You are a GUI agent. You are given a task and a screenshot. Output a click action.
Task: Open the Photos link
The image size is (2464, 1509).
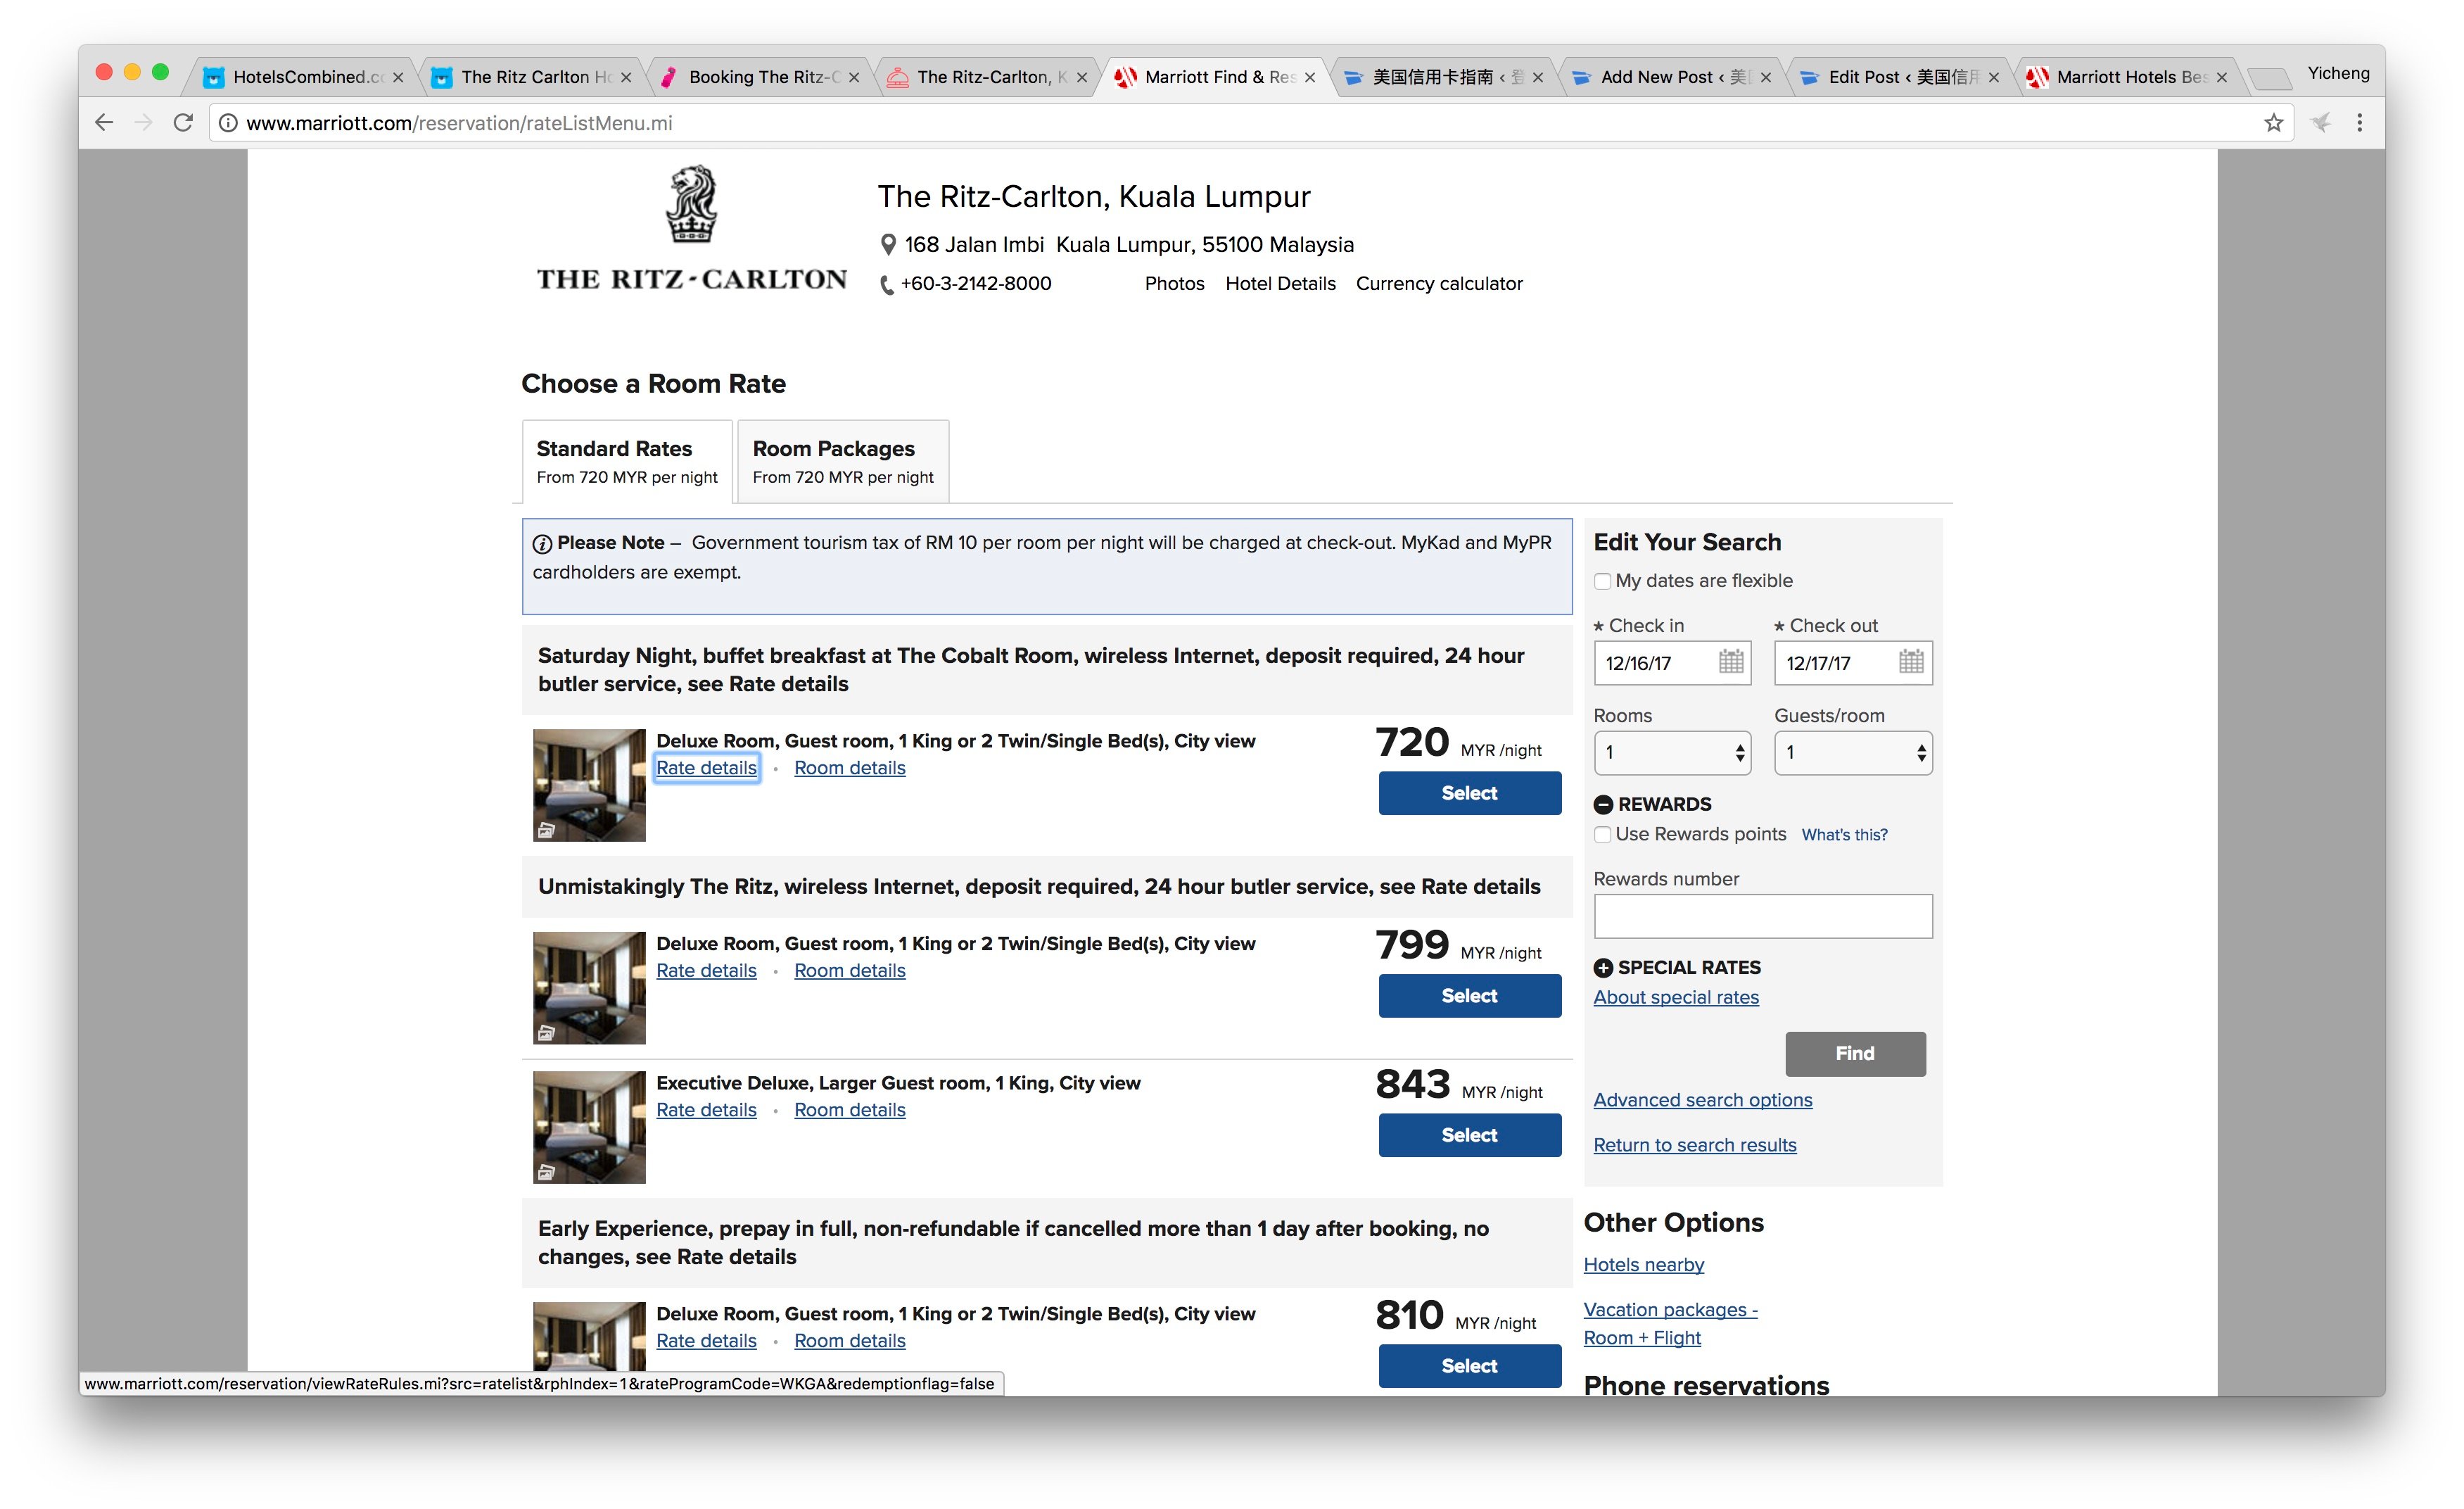point(1174,284)
